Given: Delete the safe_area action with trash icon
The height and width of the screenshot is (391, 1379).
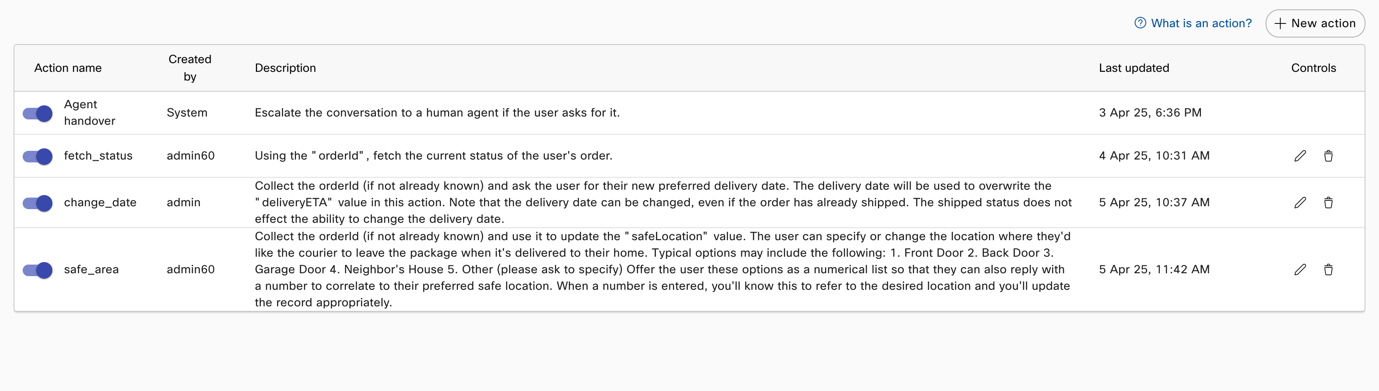Looking at the screenshot, I should [x=1328, y=270].
